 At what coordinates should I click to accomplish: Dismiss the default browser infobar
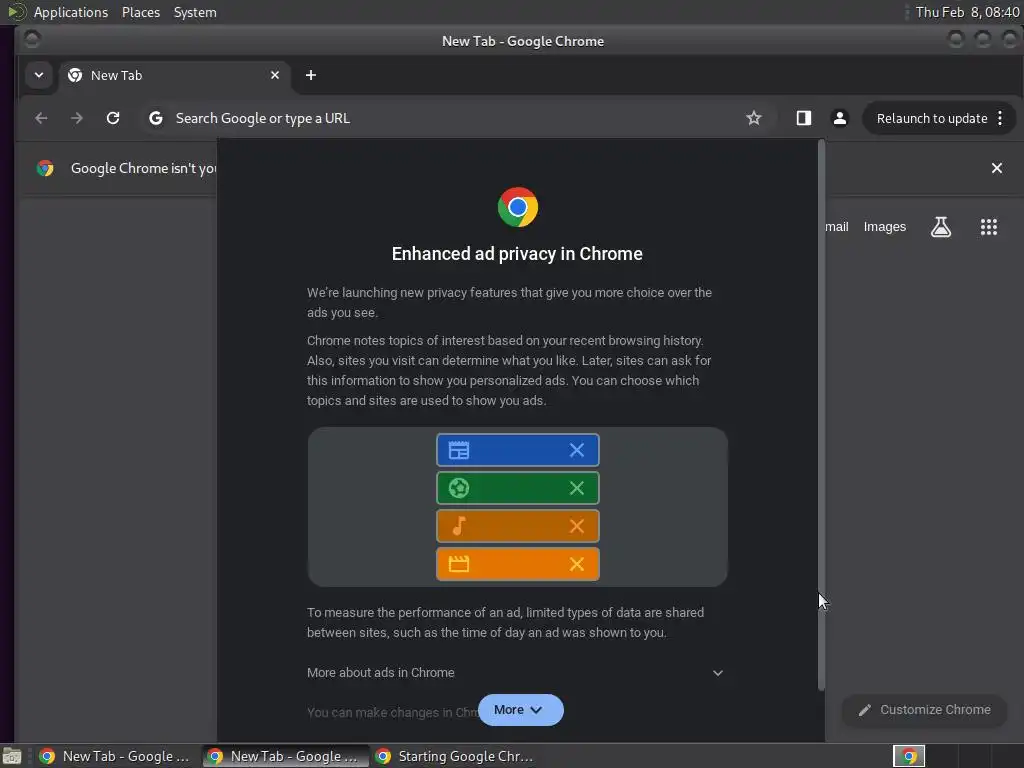coord(997,168)
